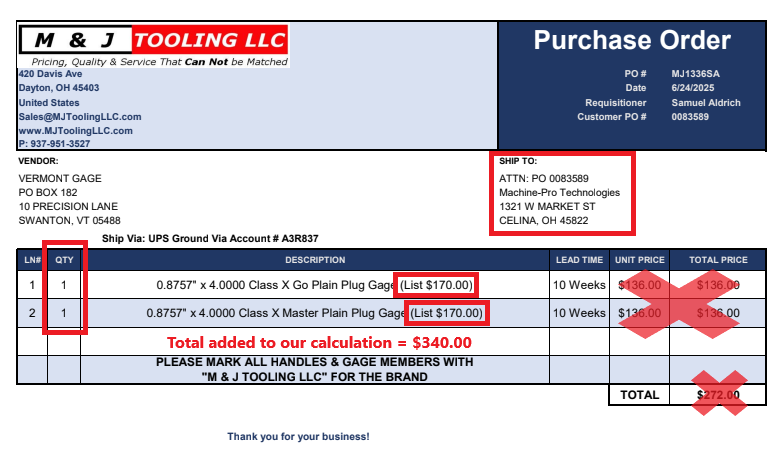Click requisitioner name Samuel Aldrich
This screenshot has height=454, width=784.
[706, 103]
